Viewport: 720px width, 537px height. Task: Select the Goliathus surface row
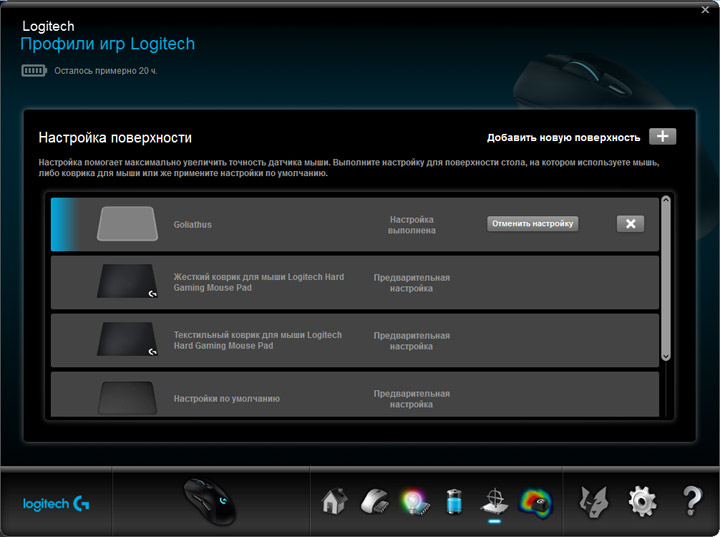354,225
